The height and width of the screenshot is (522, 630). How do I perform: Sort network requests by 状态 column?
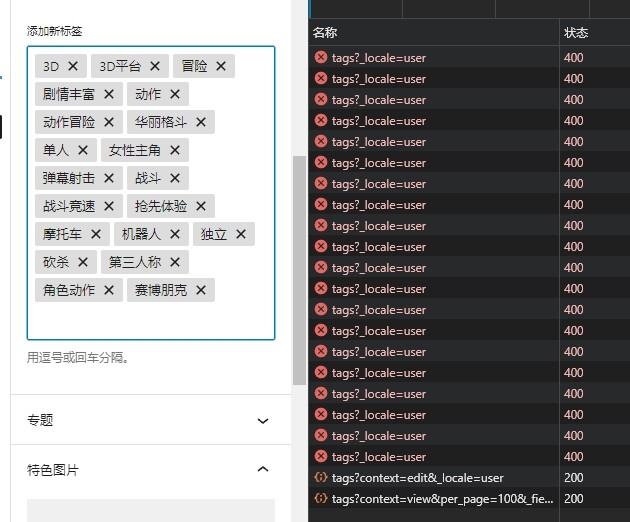[x=590, y=33]
